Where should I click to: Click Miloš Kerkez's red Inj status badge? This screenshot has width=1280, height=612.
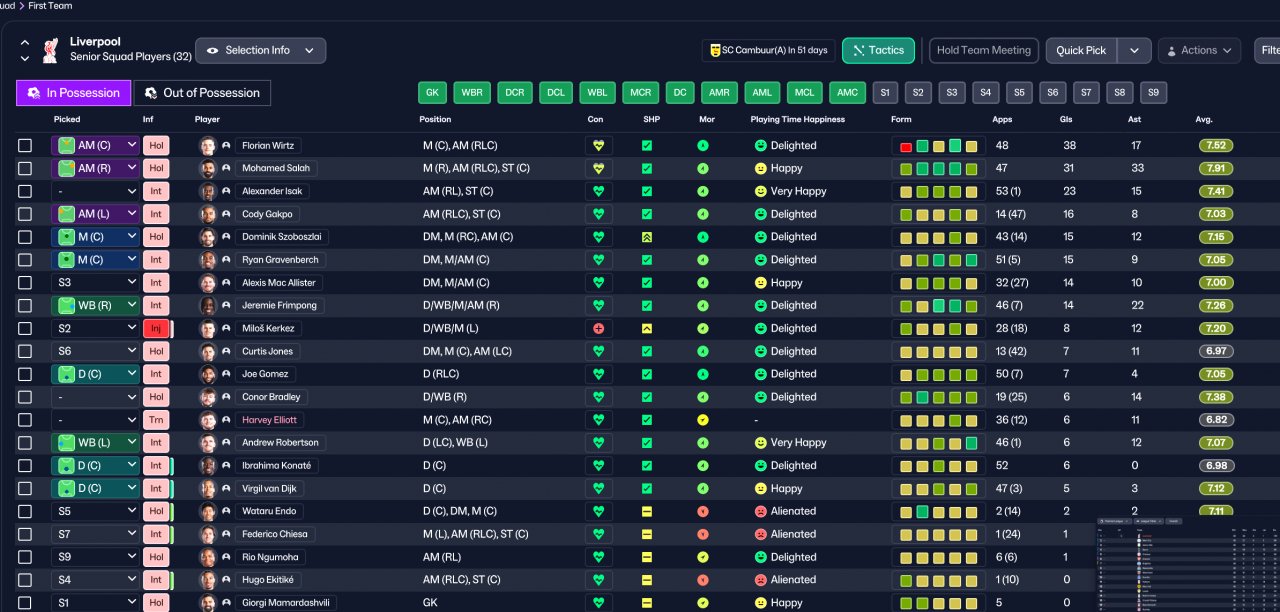click(157, 328)
